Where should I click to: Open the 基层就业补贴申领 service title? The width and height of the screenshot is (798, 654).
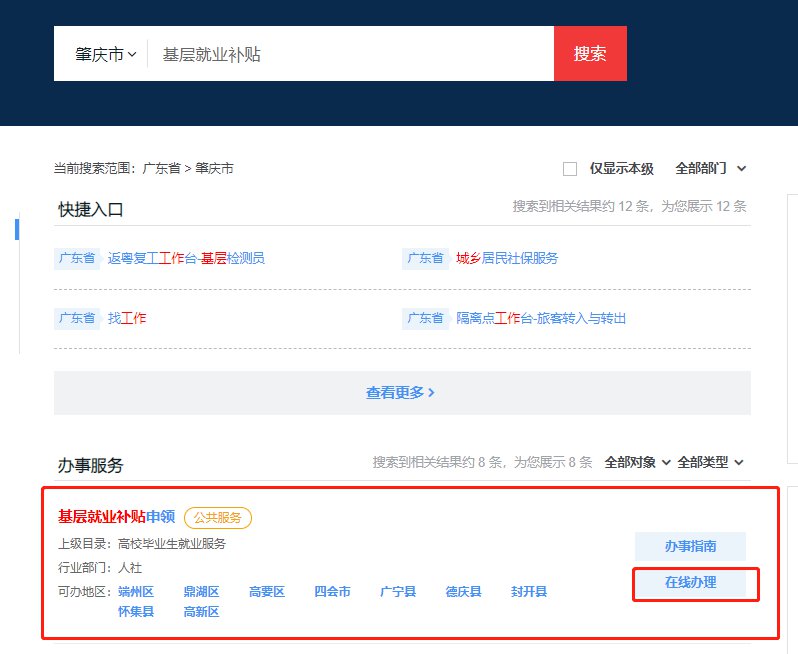pyautogui.click(x=116, y=517)
